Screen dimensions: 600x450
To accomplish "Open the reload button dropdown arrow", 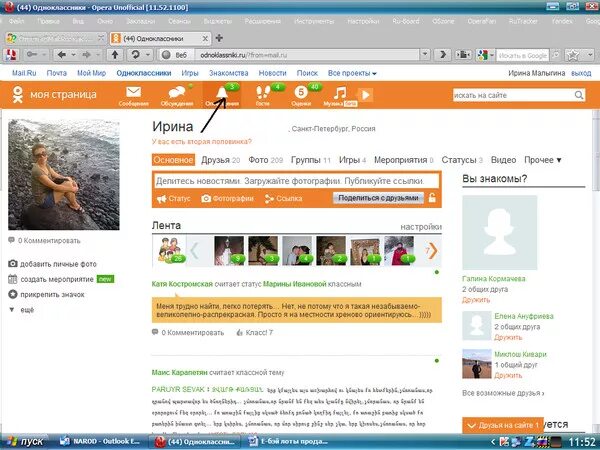I will [148, 55].
